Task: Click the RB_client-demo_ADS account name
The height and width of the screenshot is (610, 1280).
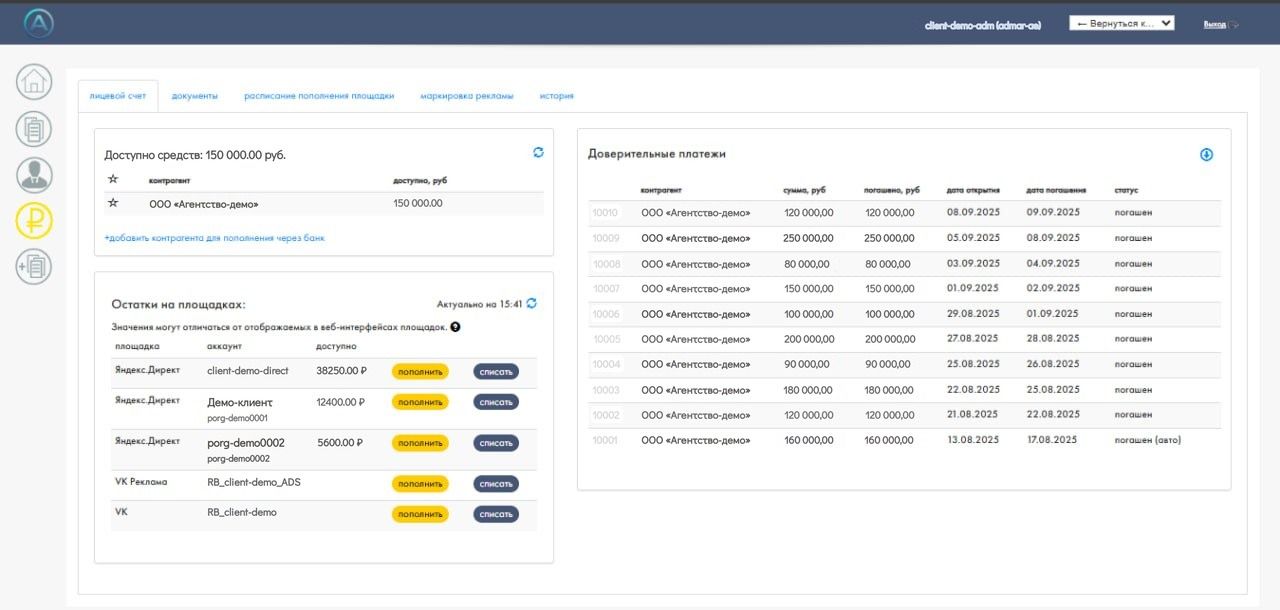Action: click(x=254, y=482)
